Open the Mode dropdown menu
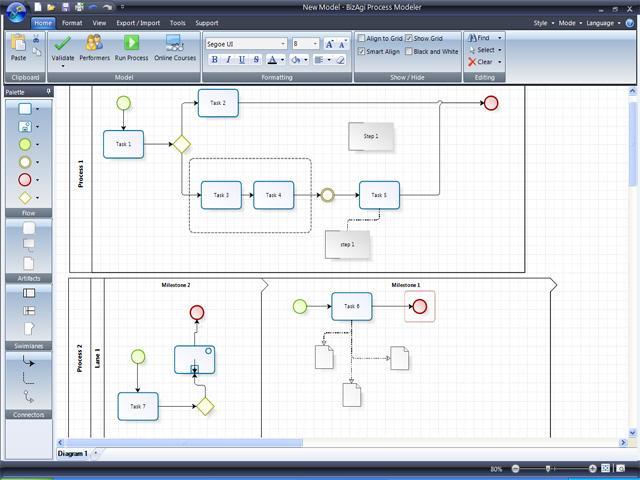Viewport: 640px width, 480px height. point(570,23)
